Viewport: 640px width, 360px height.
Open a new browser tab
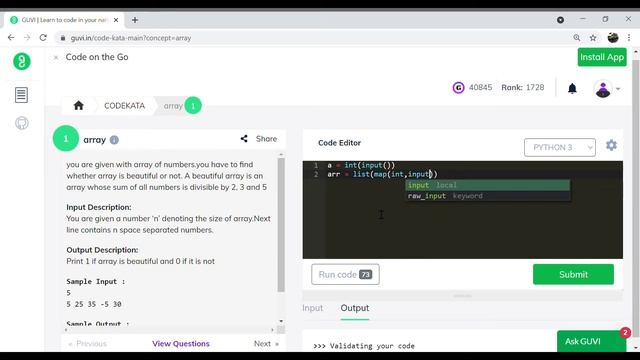135,20
